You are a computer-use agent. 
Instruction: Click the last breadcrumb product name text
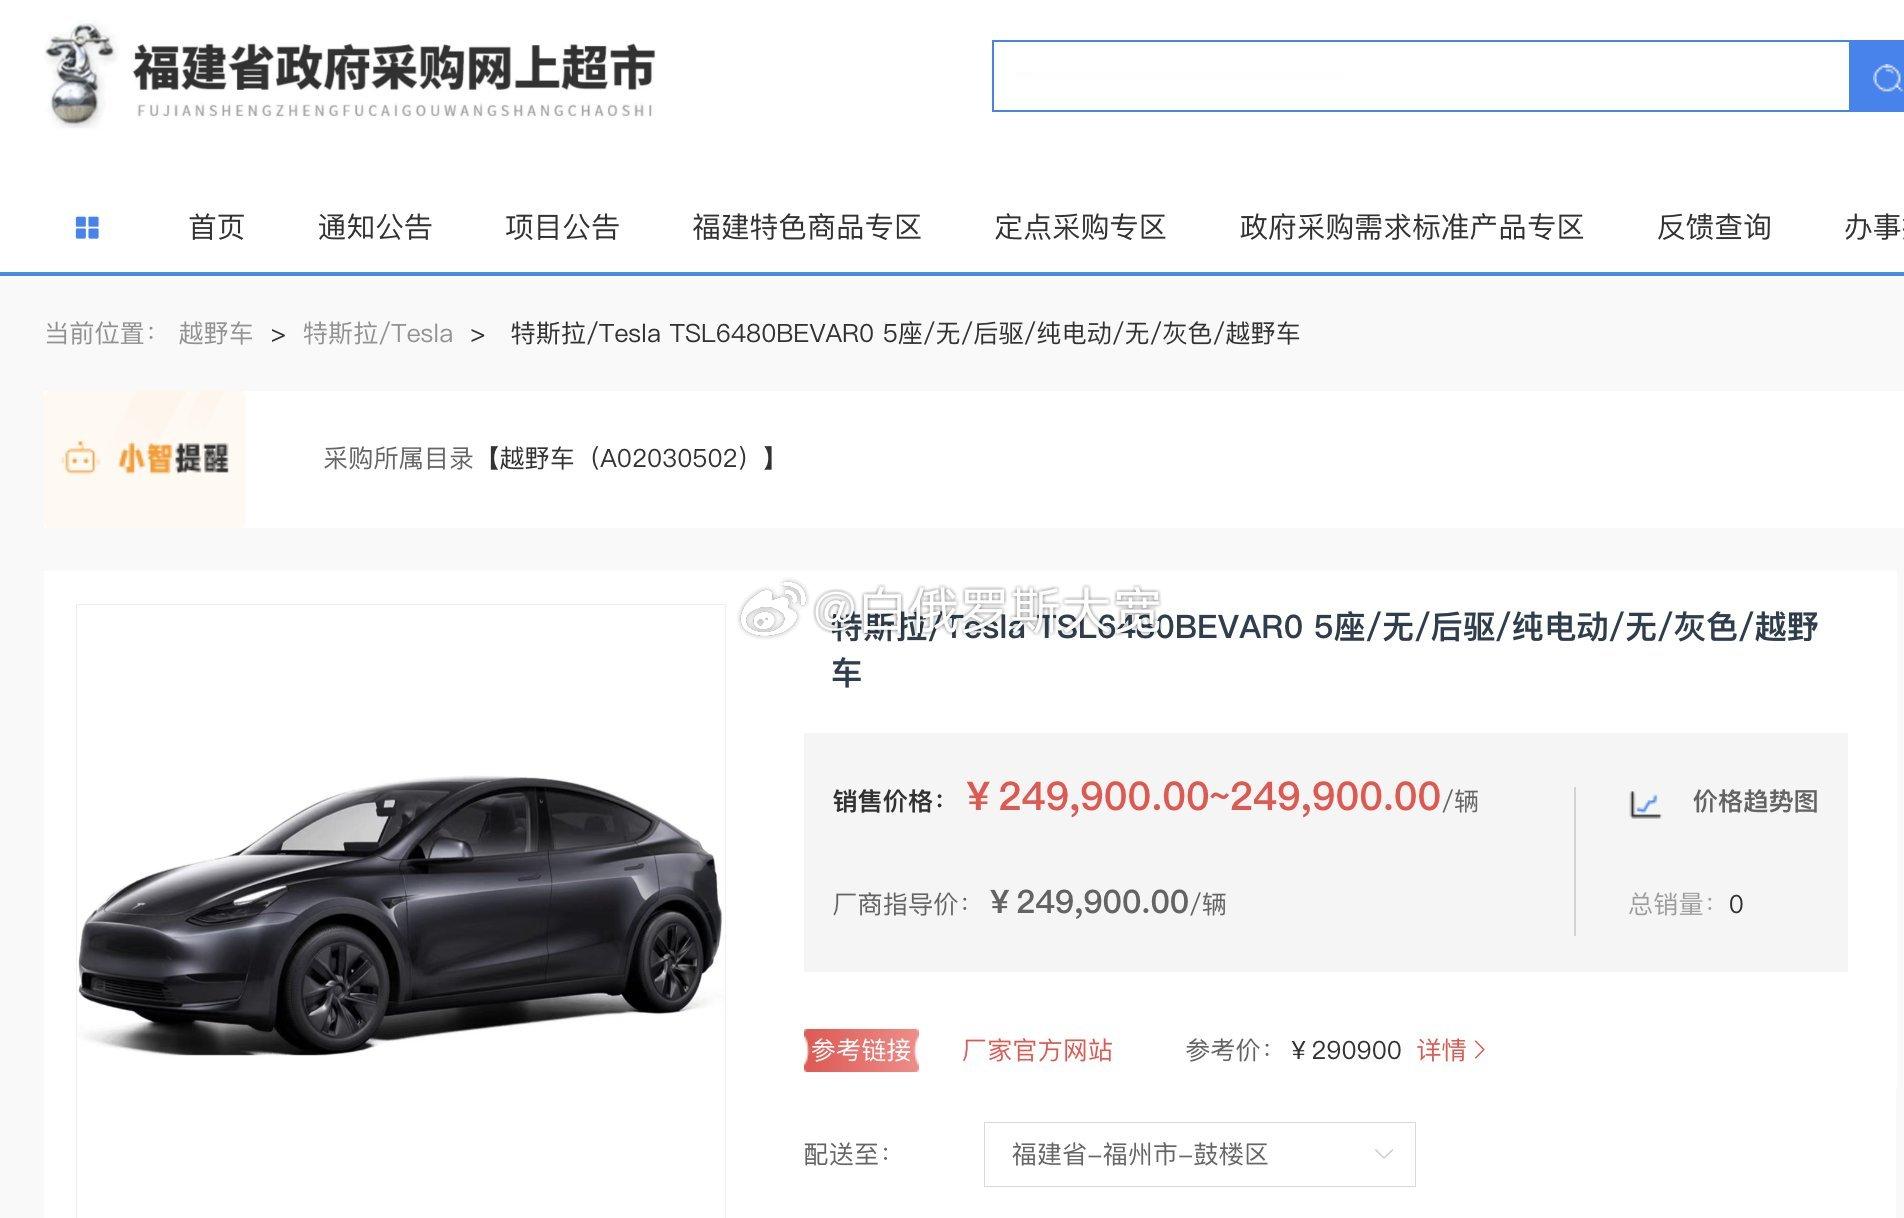[x=905, y=333]
